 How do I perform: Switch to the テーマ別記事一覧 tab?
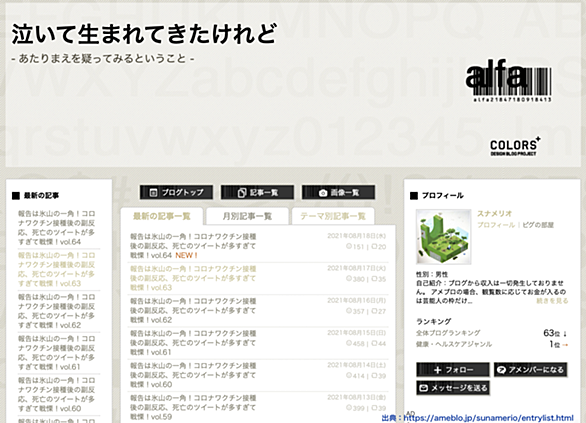click(x=333, y=216)
